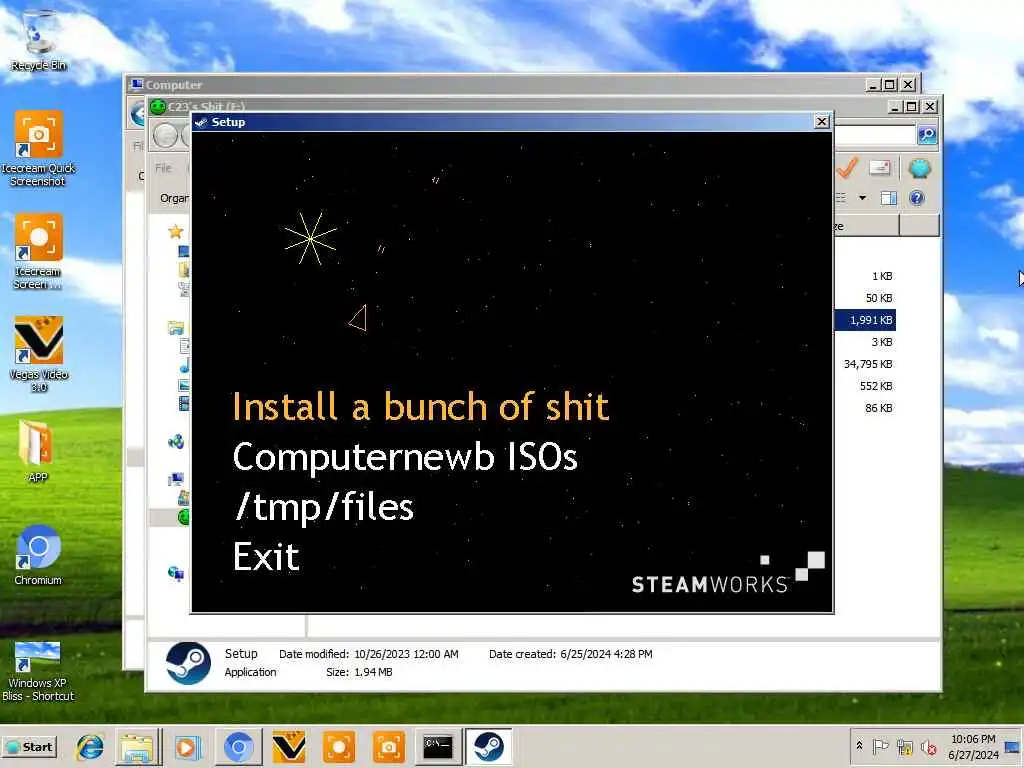The image size is (1024, 768).
Task: Open the /tmp/files menu entry
Action: click(323, 507)
